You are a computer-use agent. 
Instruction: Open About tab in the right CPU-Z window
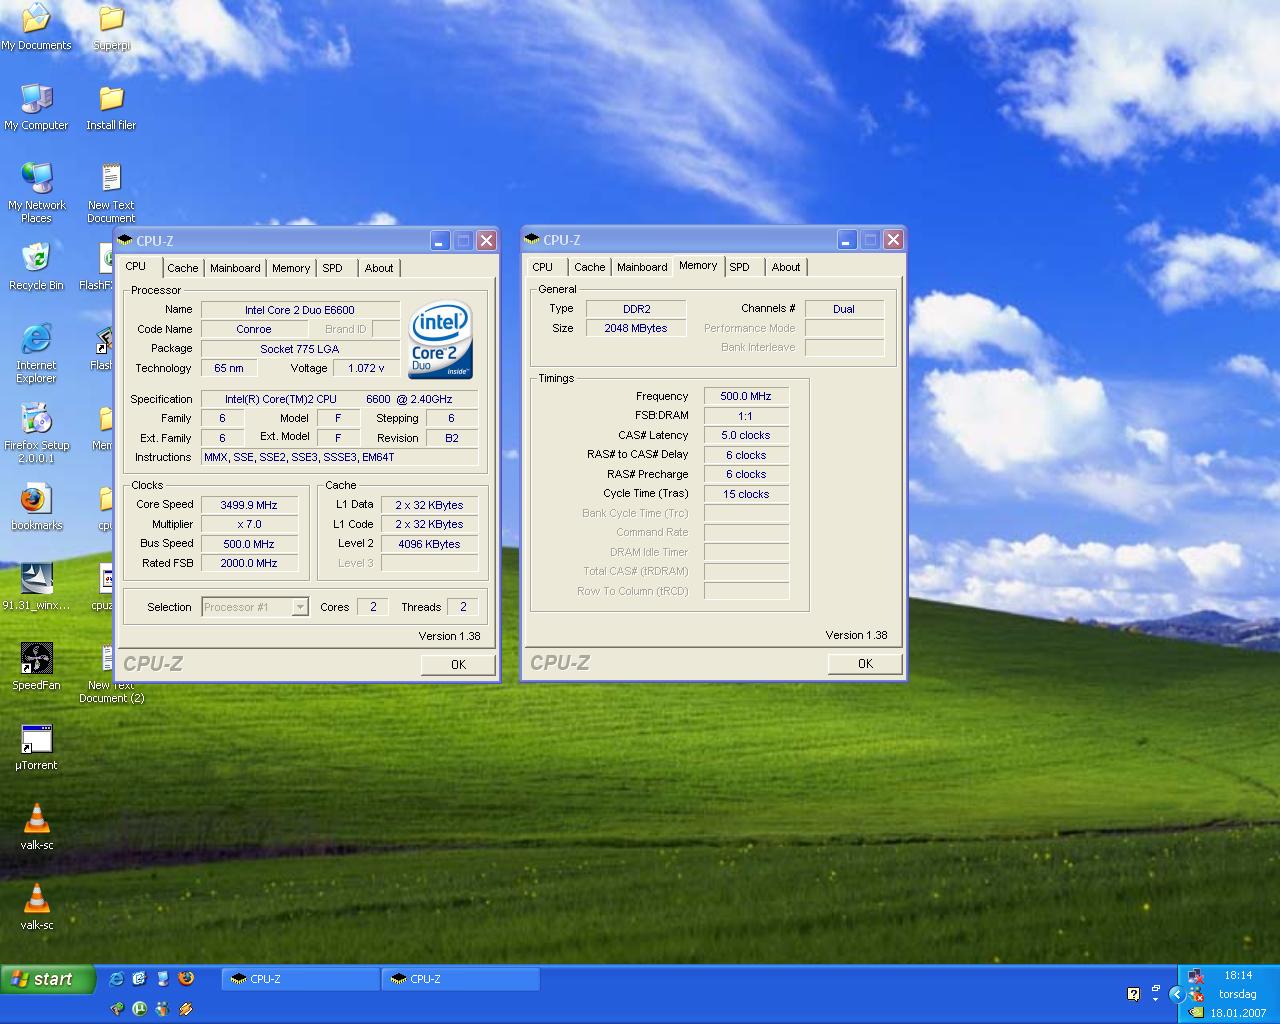click(786, 267)
